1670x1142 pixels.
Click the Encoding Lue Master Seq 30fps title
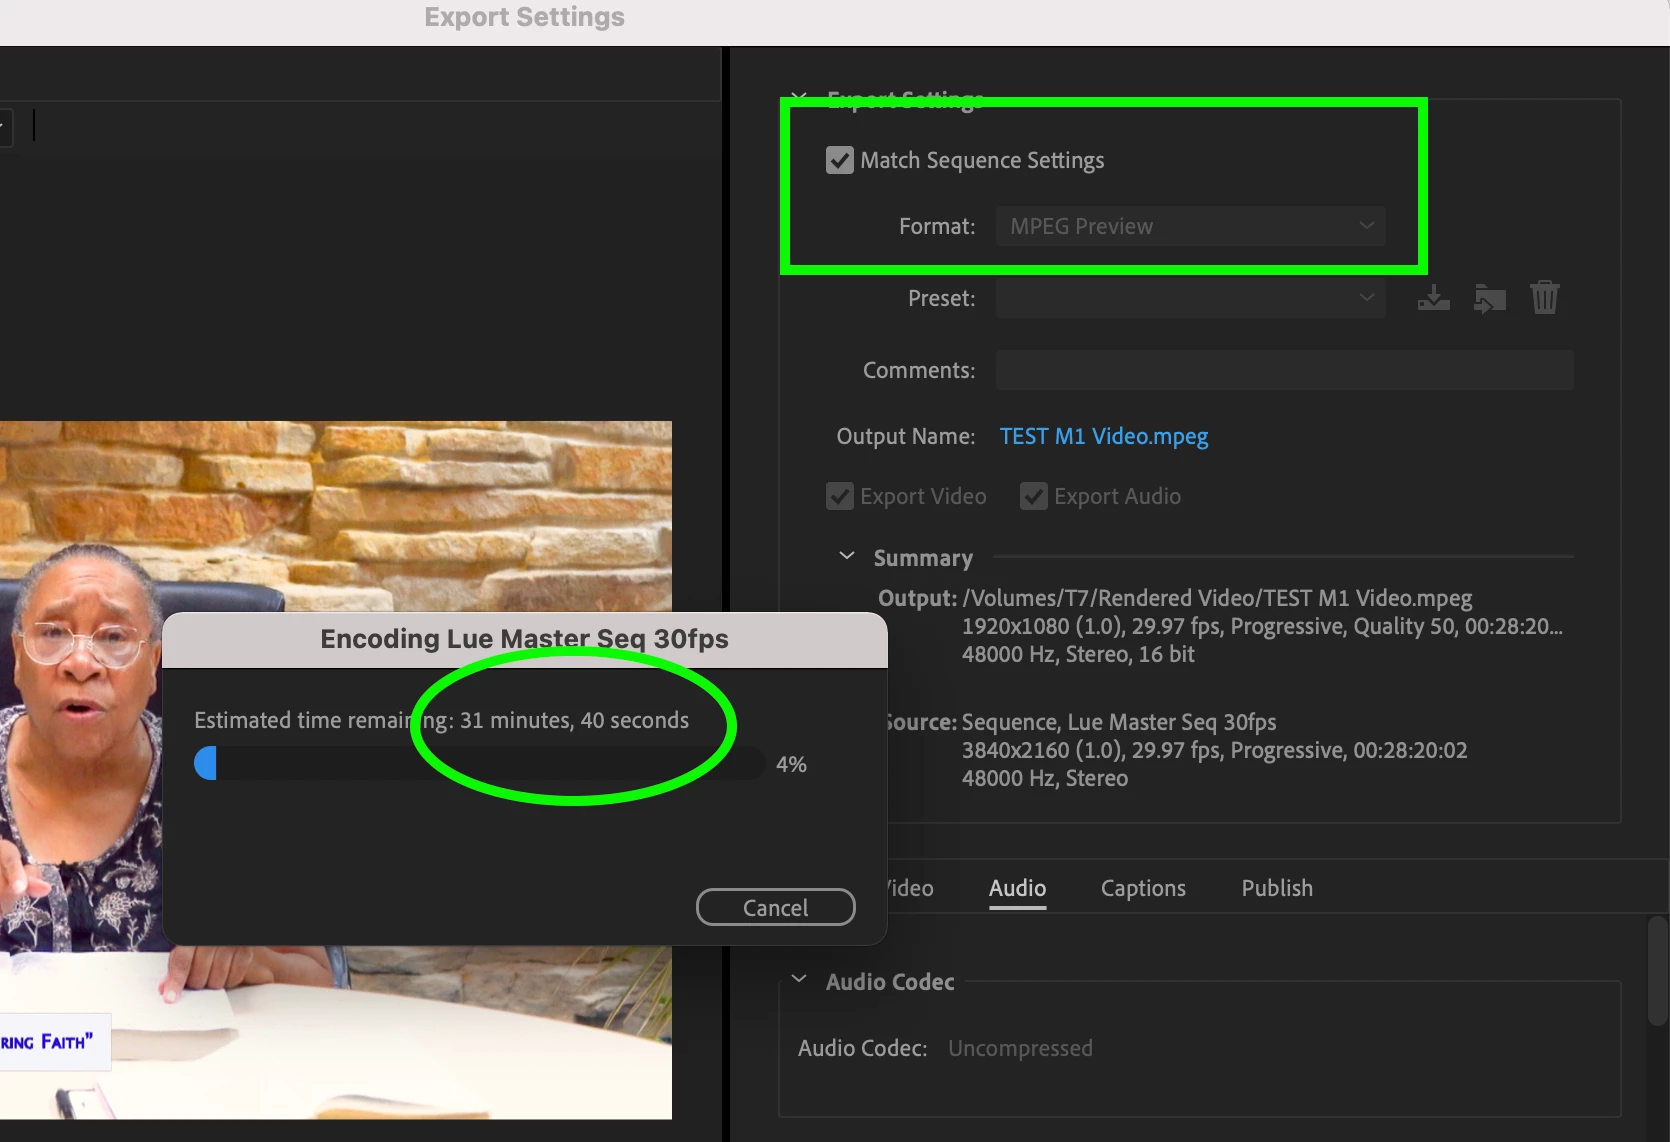[x=524, y=639]
